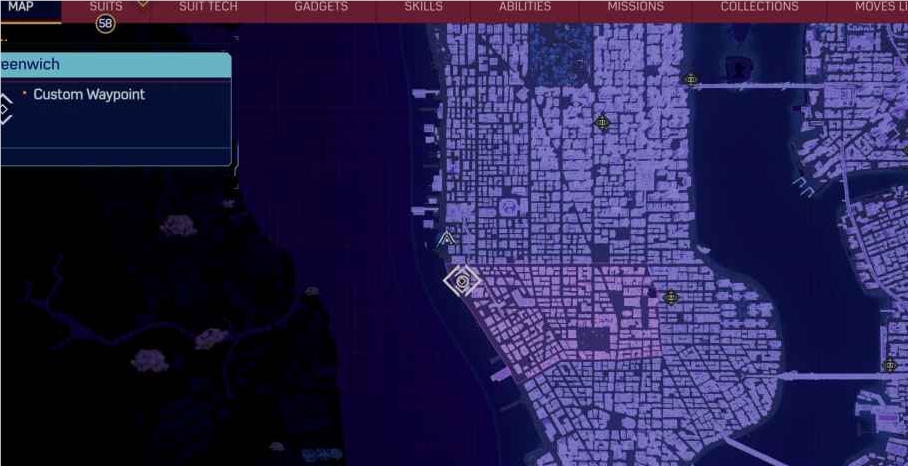908x466 pixels.
Task: Click the chevron marker beside the SUITS tab
Action: [142, 3]
